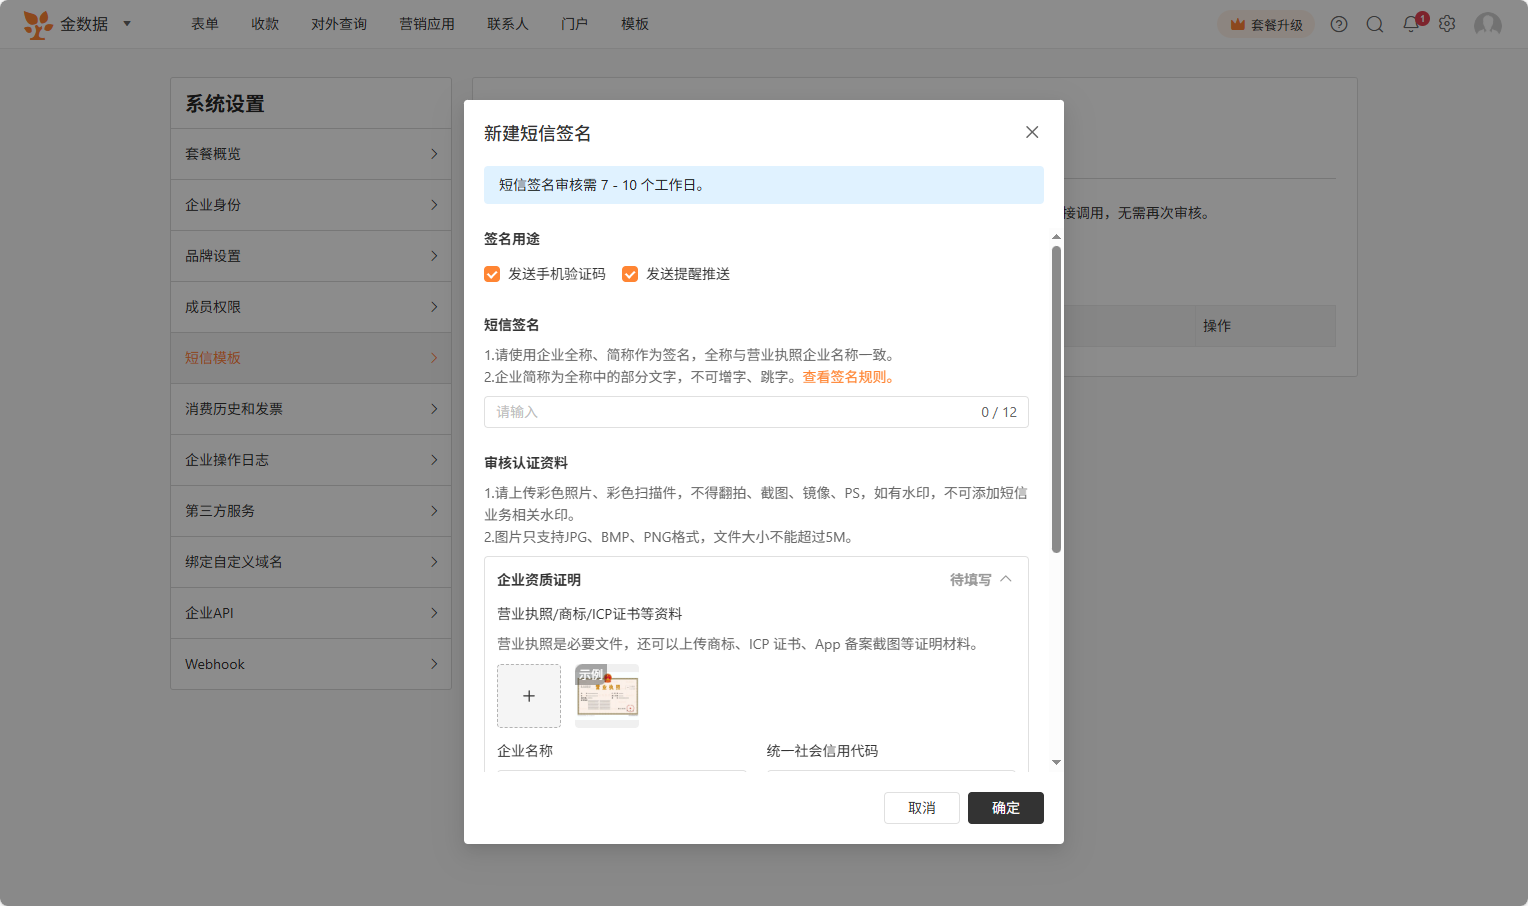Open the 第三方服务 settings item

(x=311, y=511)
